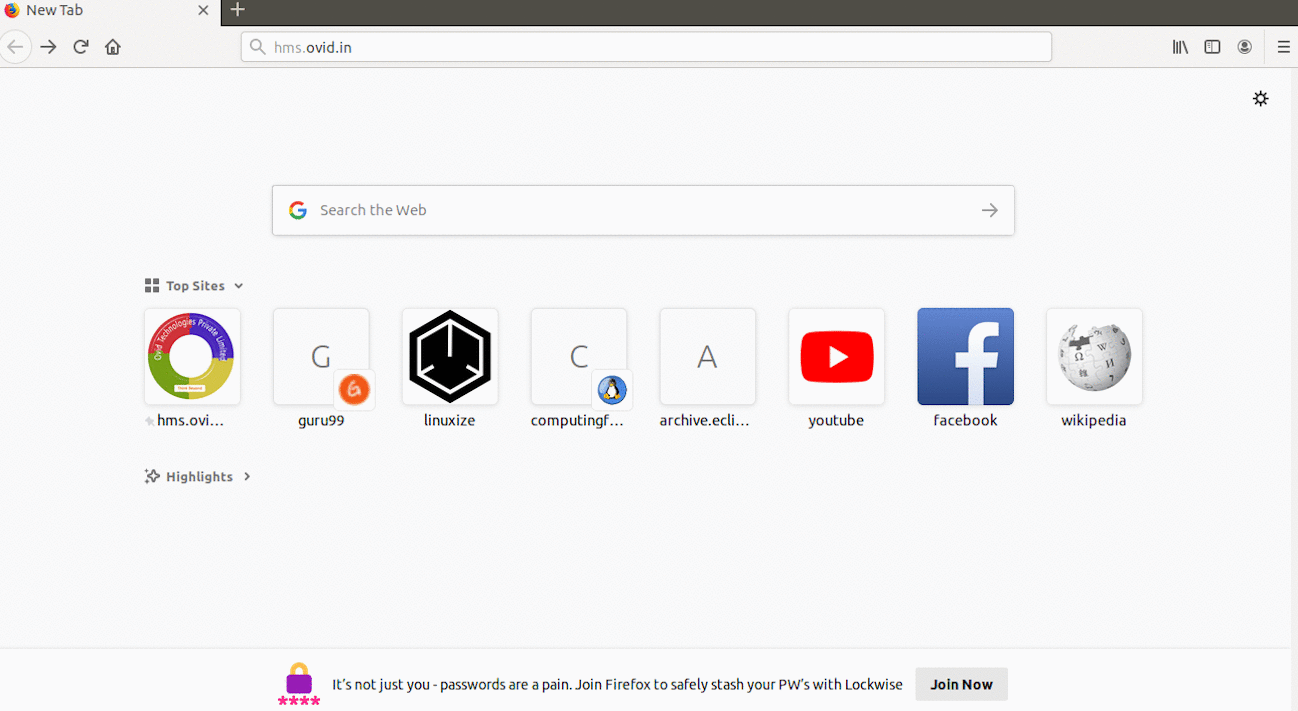Viewport: 1298px width, 711px height.
Task: Click the hms.ovid.in address bar
Action: (646, 47)
